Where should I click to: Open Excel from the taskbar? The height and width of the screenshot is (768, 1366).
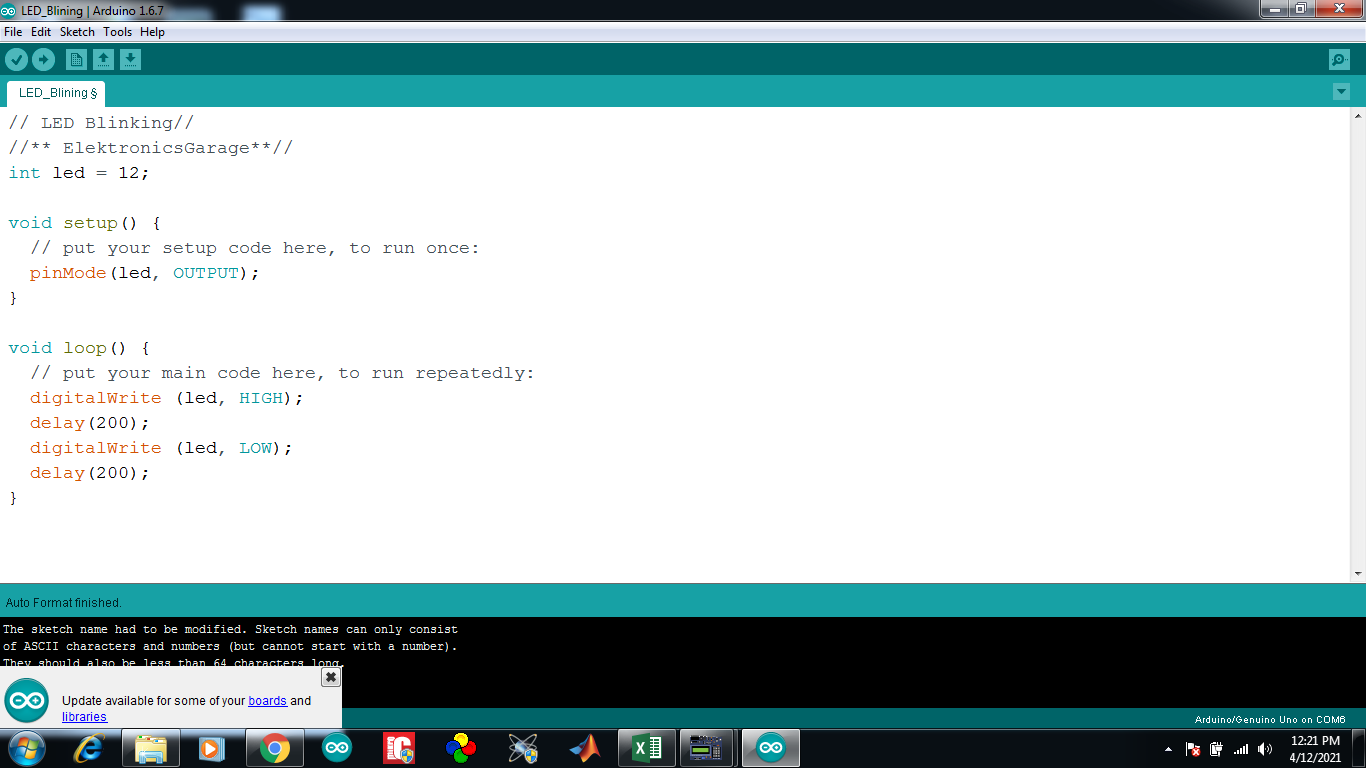pyautogui.click(x=646, y=747)
